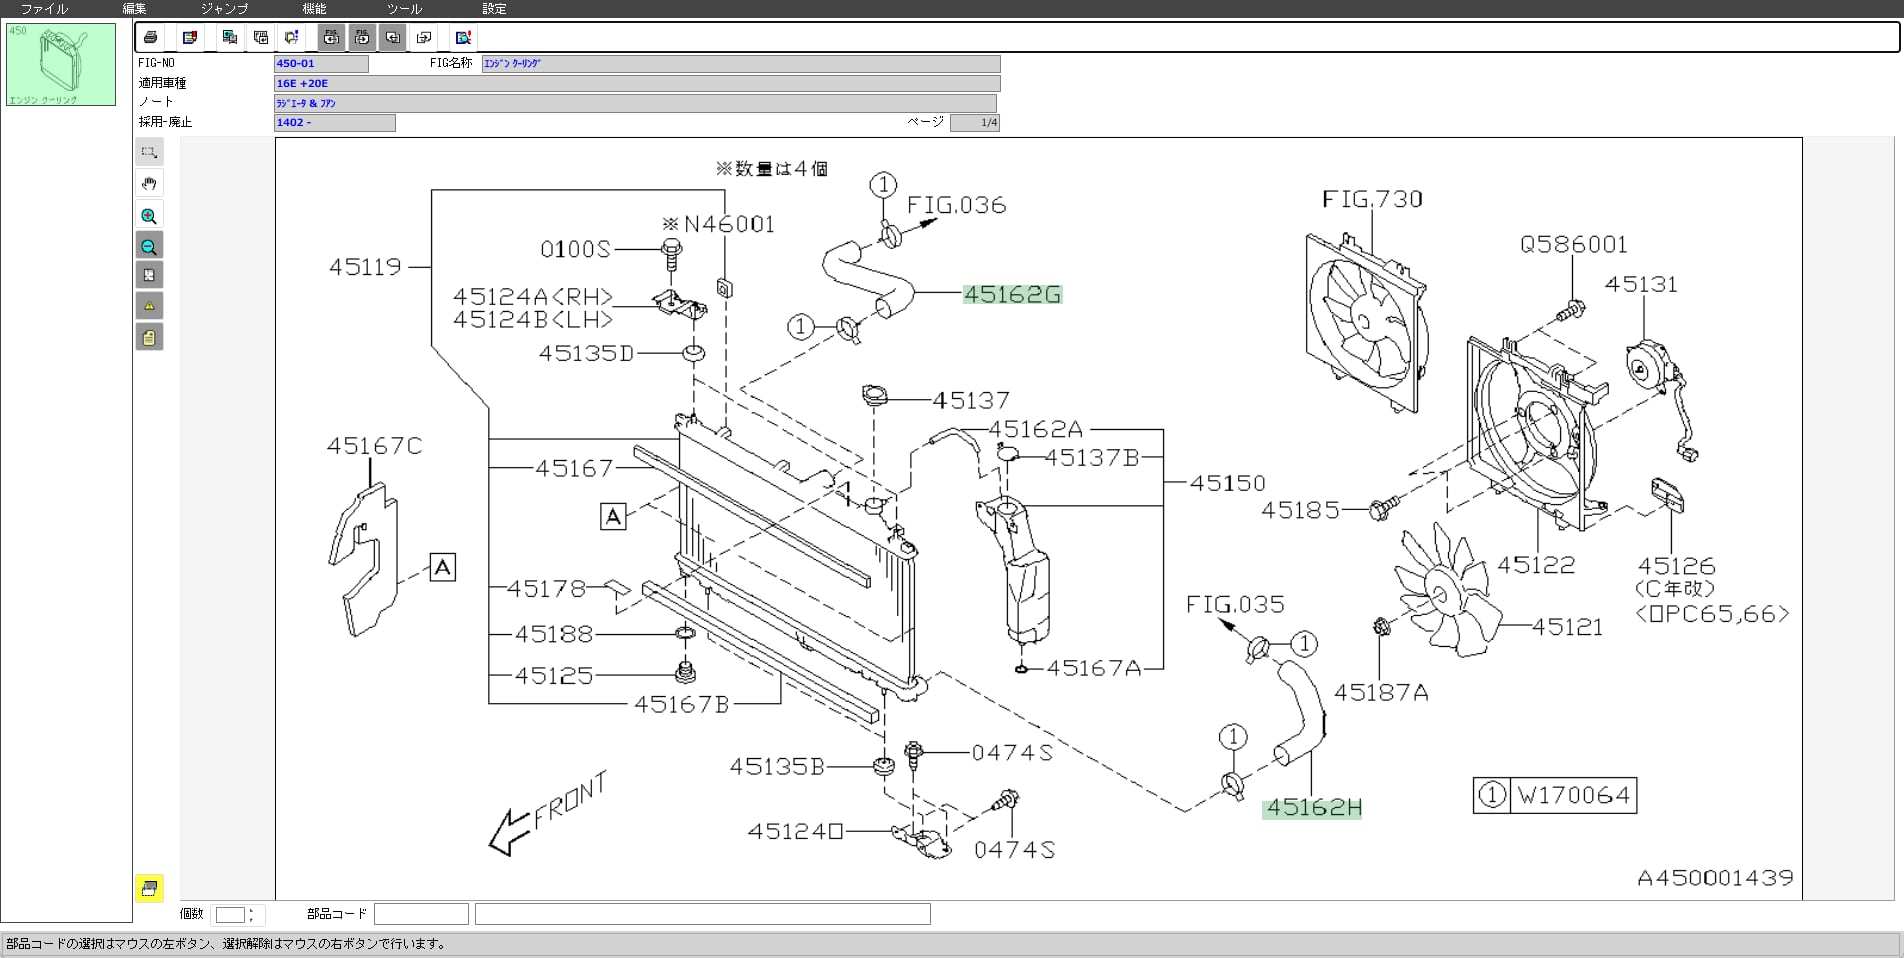Select highlighted part code 45162H

coord(1314,808)
